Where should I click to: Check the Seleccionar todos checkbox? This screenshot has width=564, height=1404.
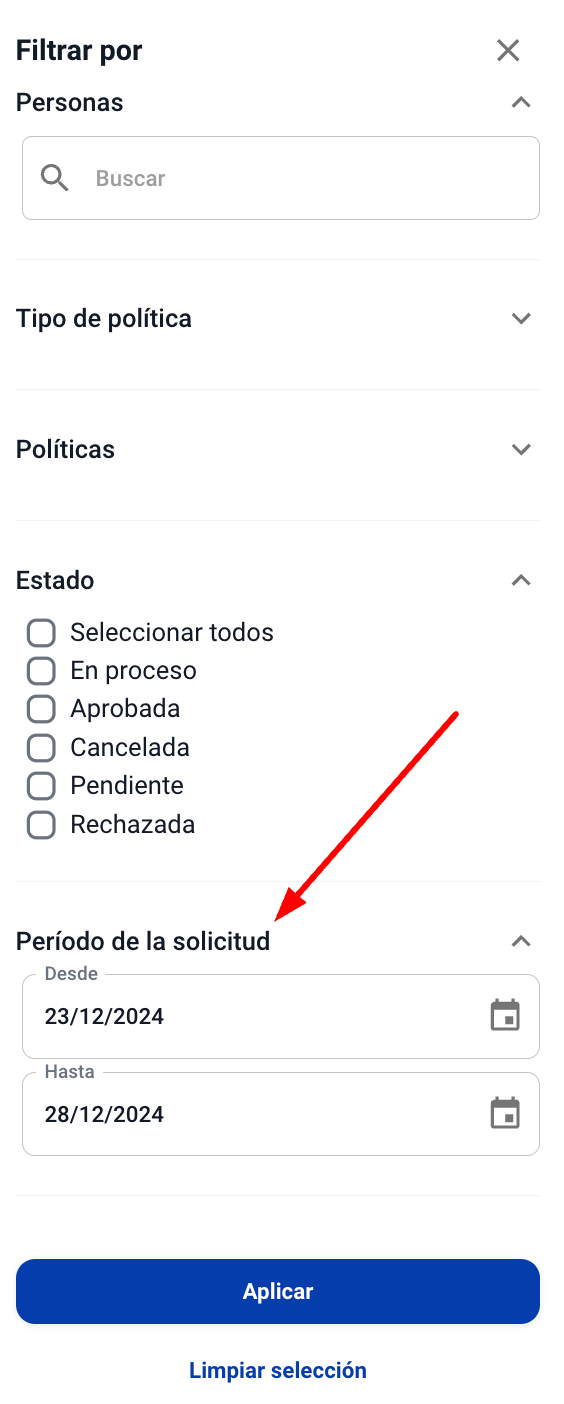pyautogui.click(x=41, y=633)
